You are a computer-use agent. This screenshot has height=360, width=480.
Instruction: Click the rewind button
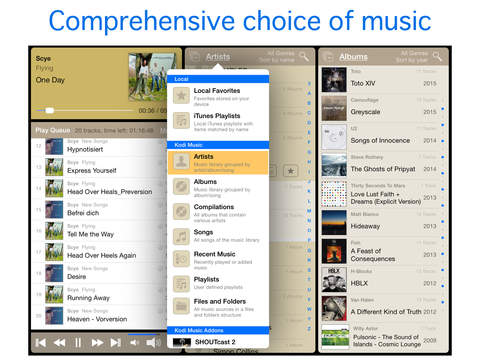[60, 343]
